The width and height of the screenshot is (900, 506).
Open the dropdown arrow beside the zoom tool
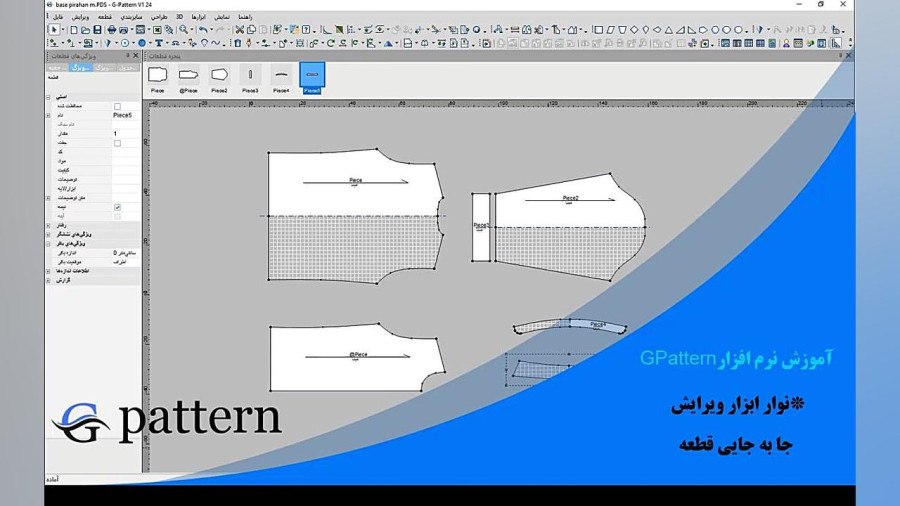192,30
